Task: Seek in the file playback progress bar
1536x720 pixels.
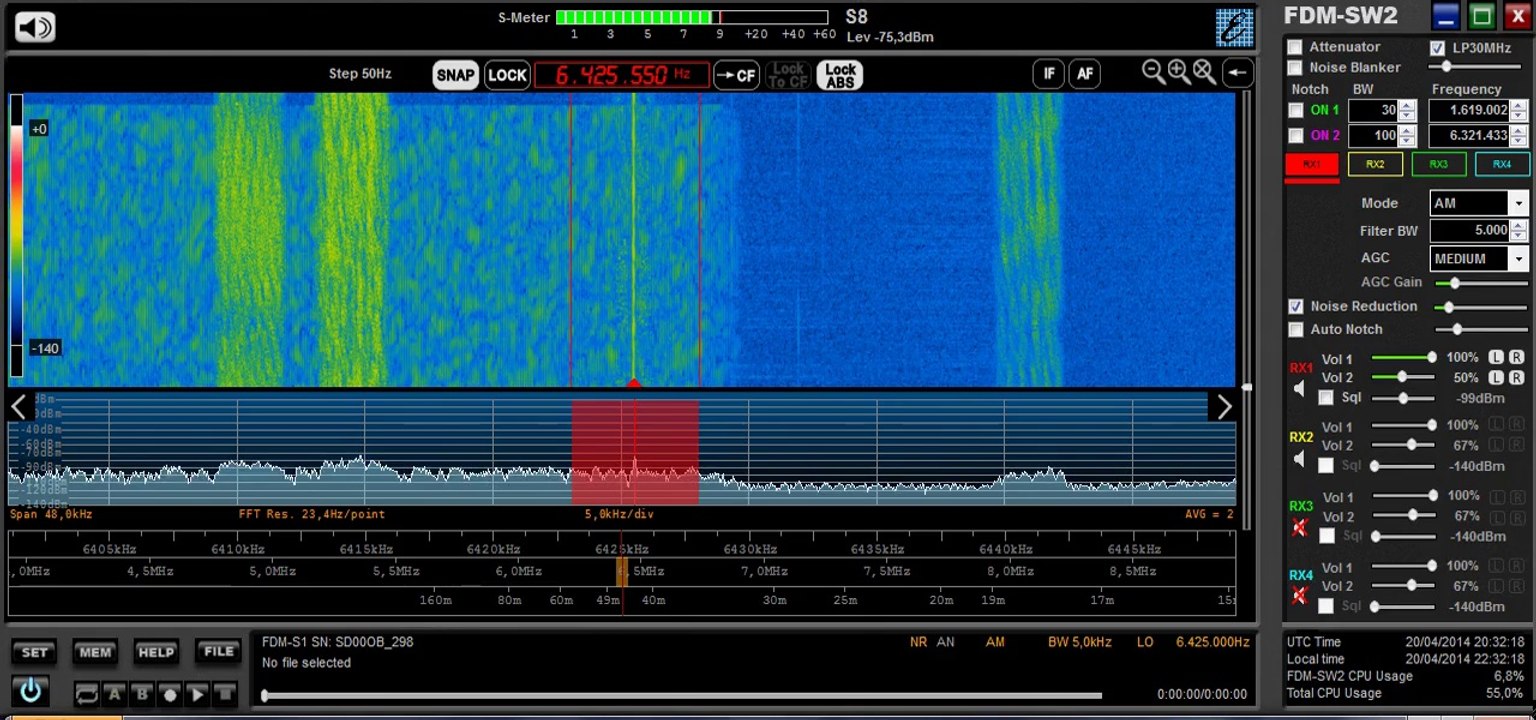Action: click(x=682, y=695)
